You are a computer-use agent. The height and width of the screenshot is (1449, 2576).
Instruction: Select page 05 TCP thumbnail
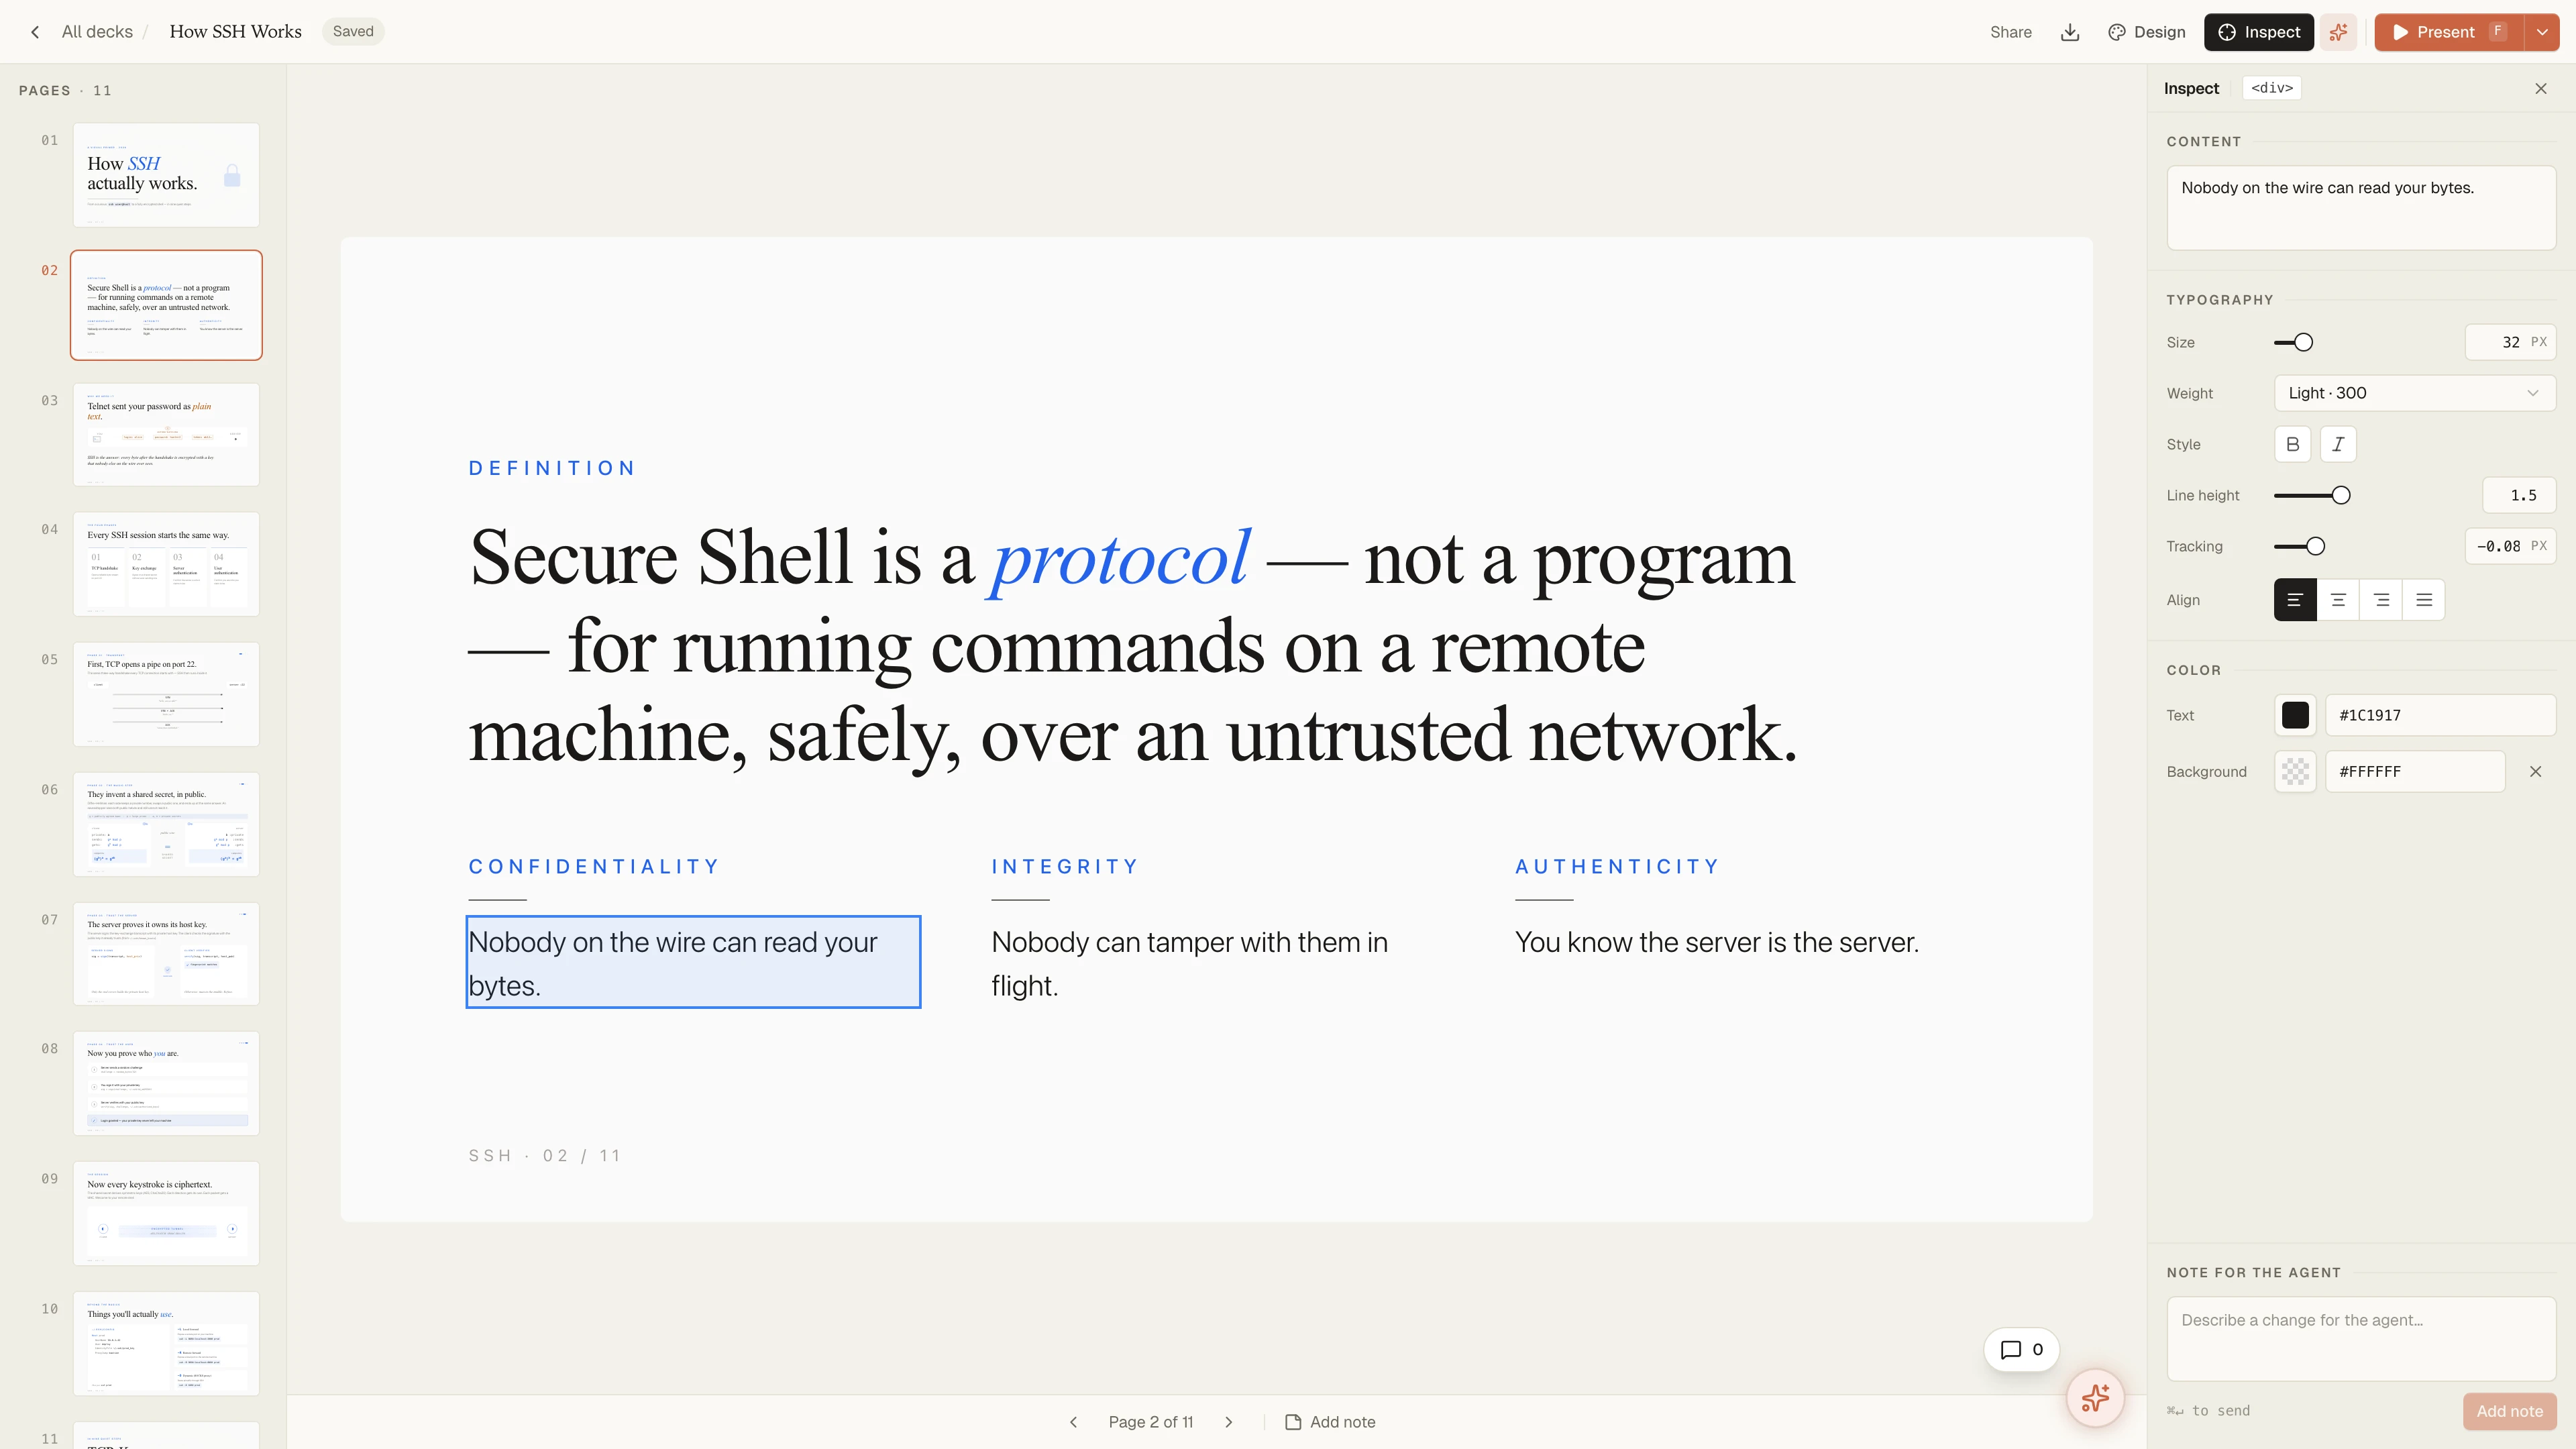(x=166, y=694)
